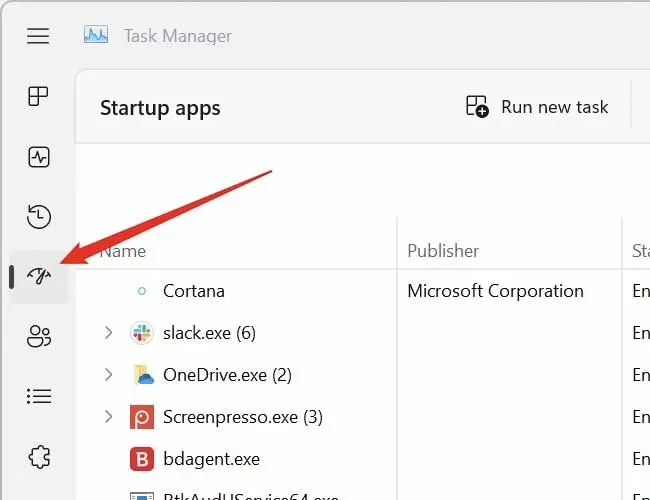Open the App history page icon
This screenshot has height=500, width=650.
(x=38, y=217)
